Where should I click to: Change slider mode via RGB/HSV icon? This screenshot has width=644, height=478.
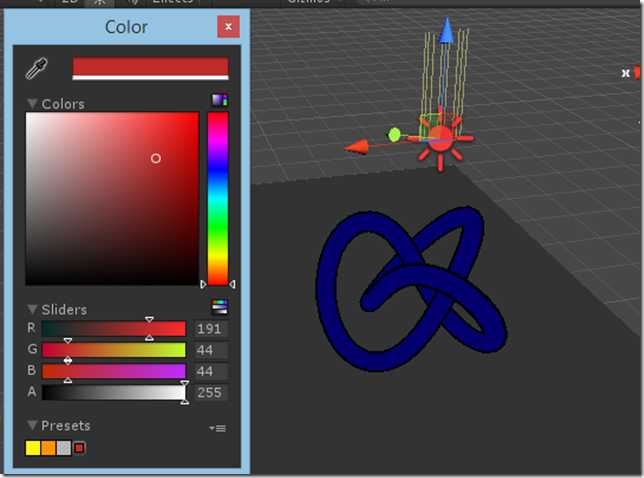[220, 307]
